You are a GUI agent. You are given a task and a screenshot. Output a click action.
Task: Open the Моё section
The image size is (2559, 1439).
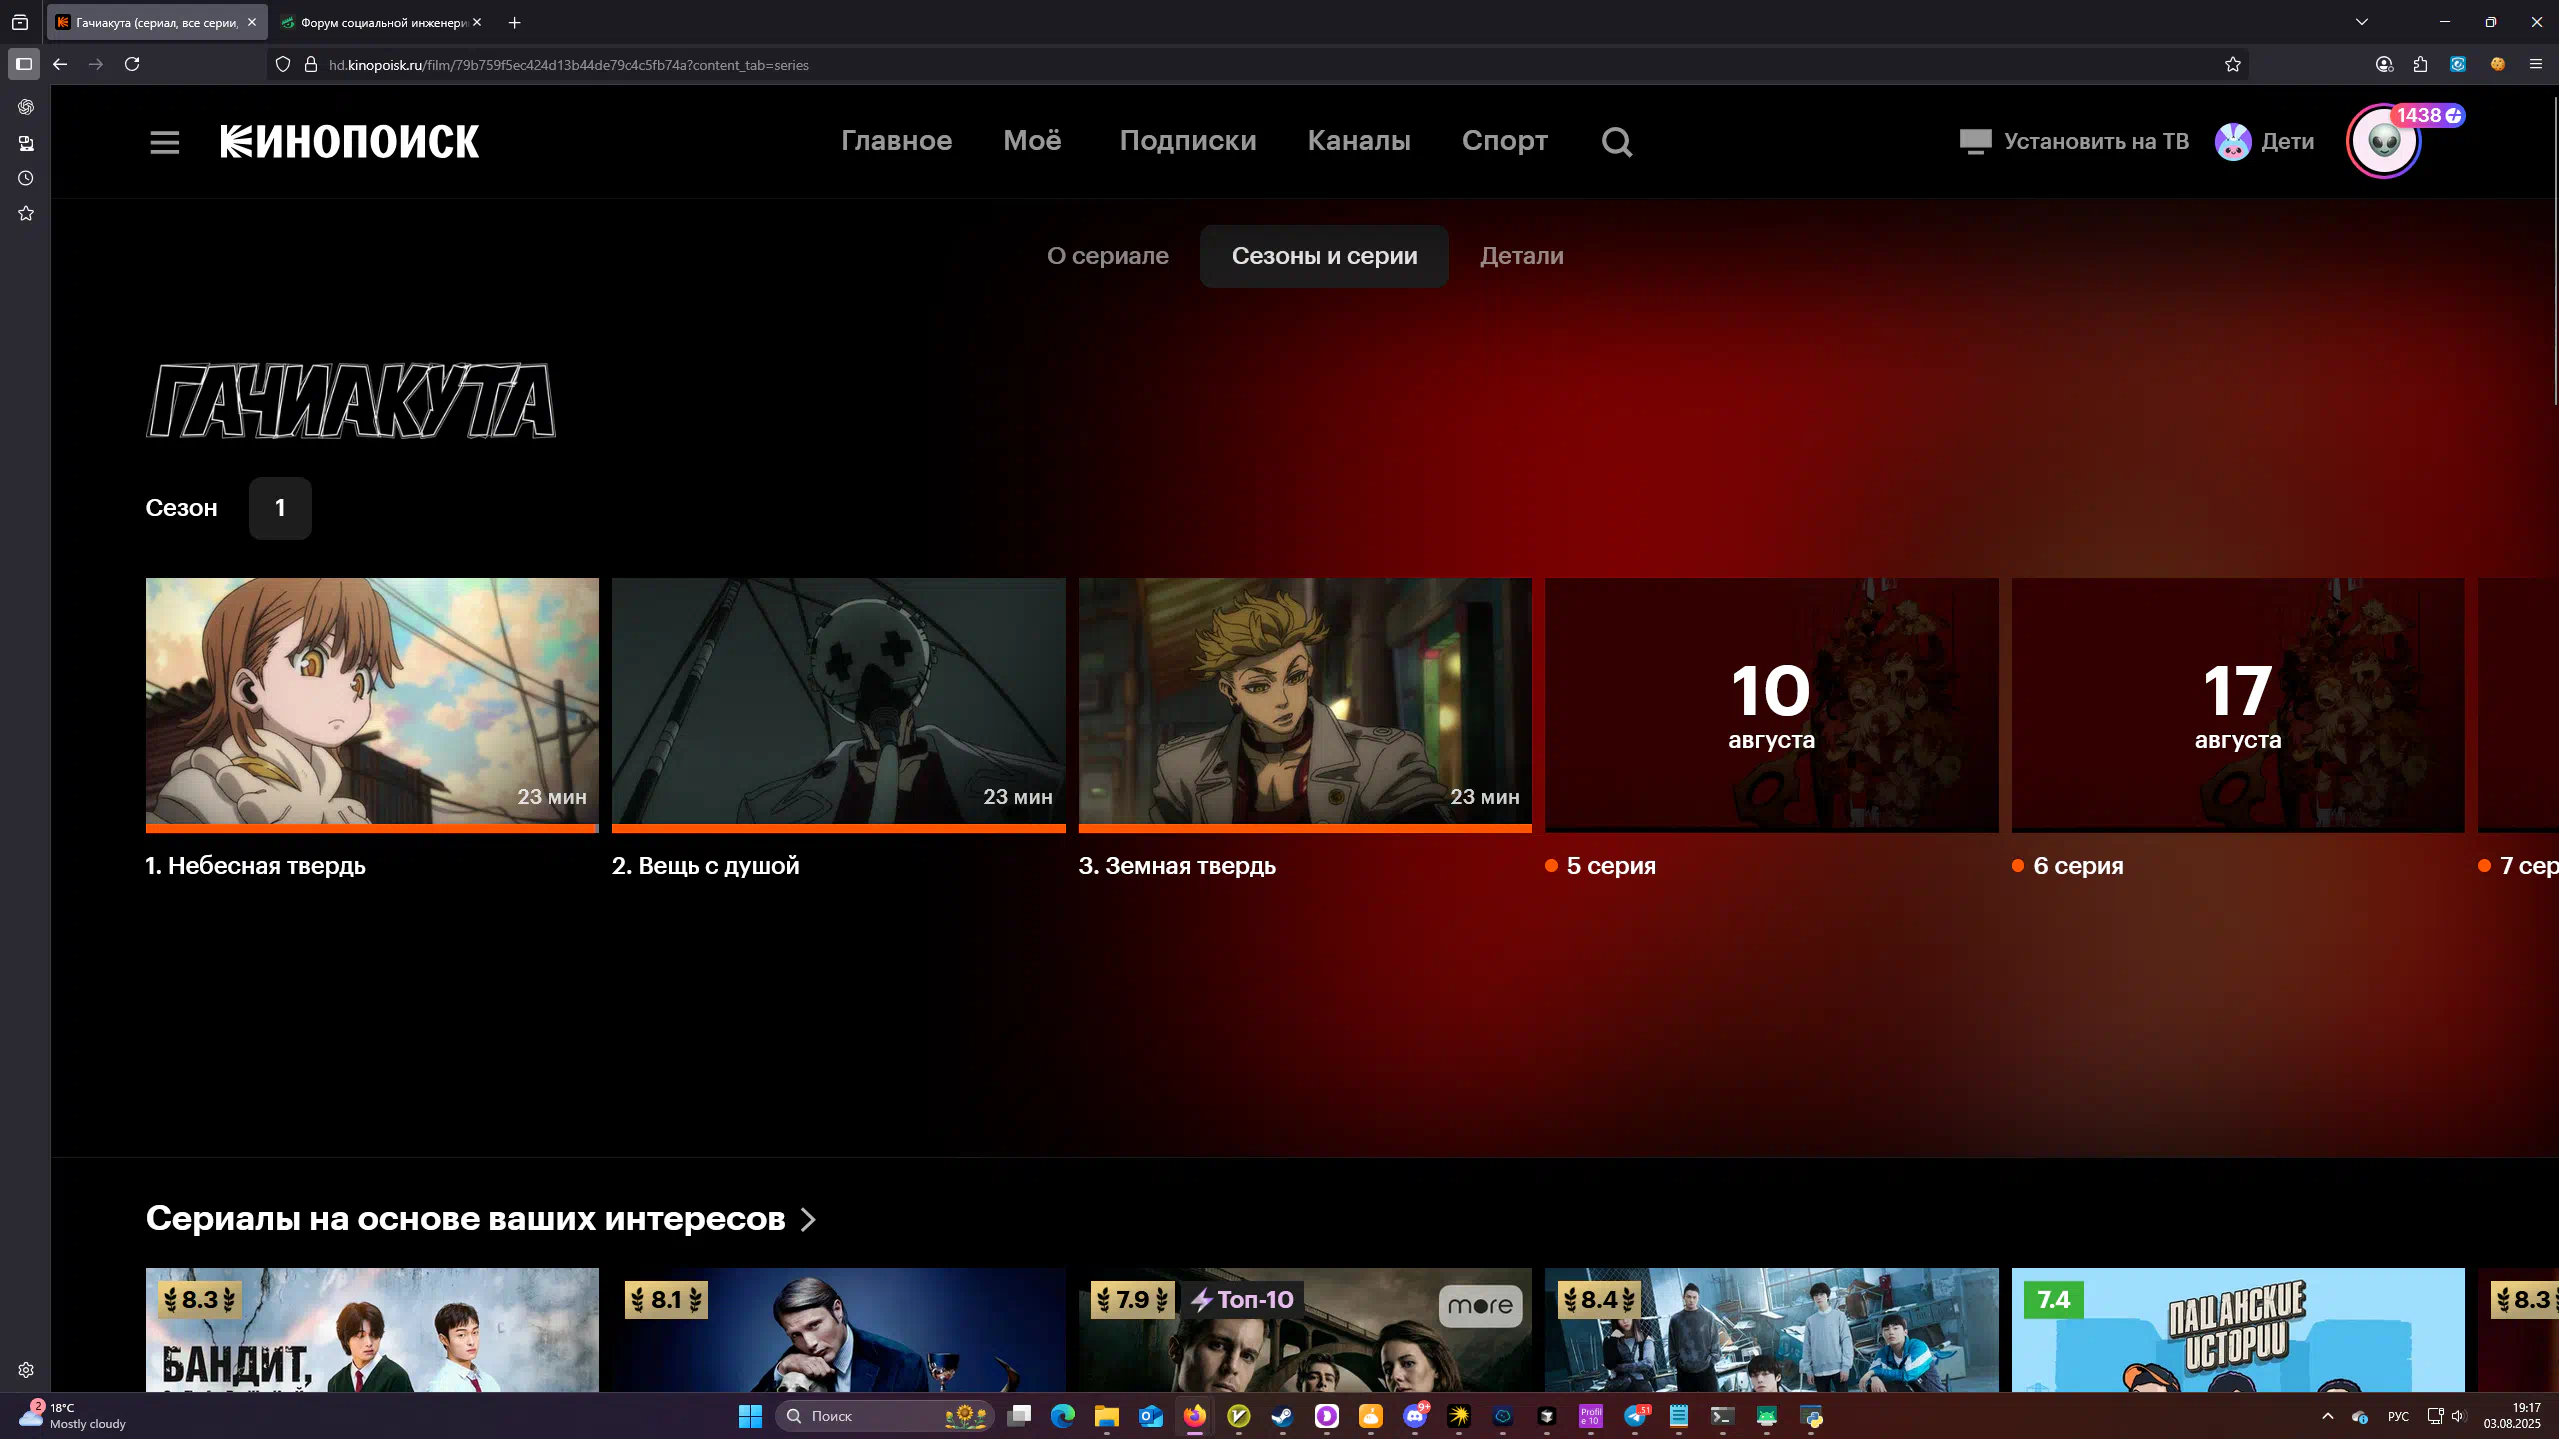tap(1032, 141)
